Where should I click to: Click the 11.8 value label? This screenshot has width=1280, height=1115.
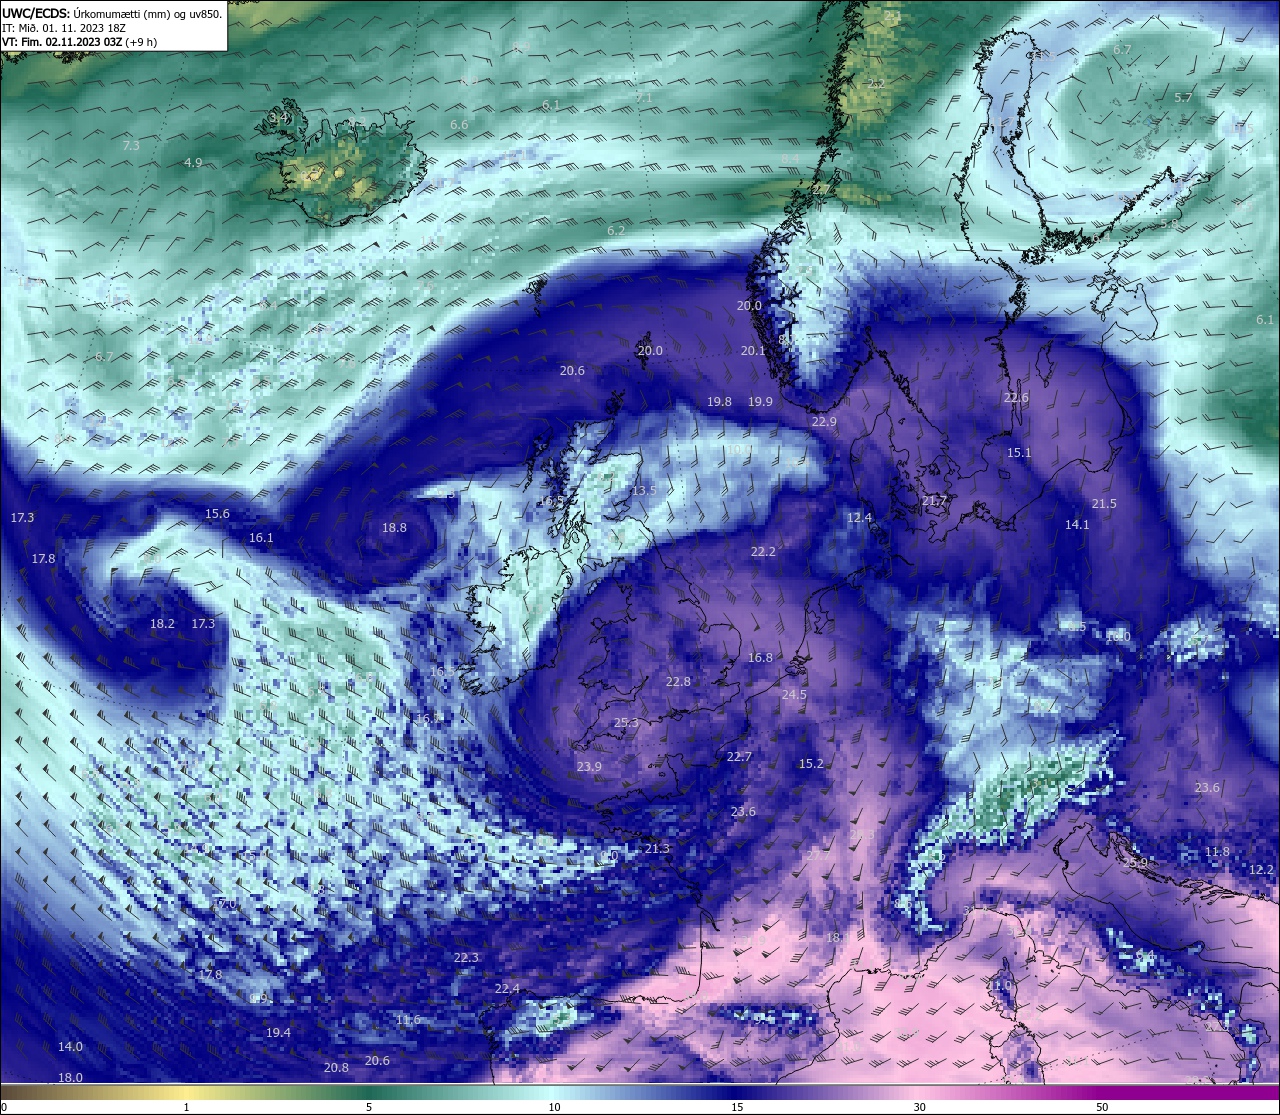tap(1217, 851)
